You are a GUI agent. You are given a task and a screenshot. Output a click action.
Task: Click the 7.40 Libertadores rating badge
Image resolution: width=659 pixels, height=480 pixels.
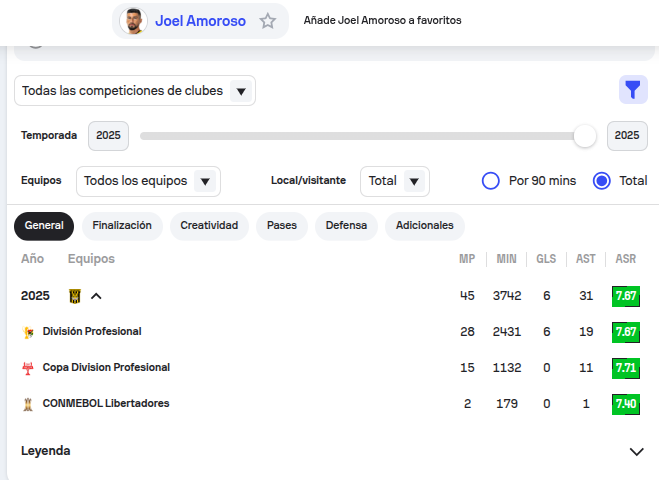(626, 404)
